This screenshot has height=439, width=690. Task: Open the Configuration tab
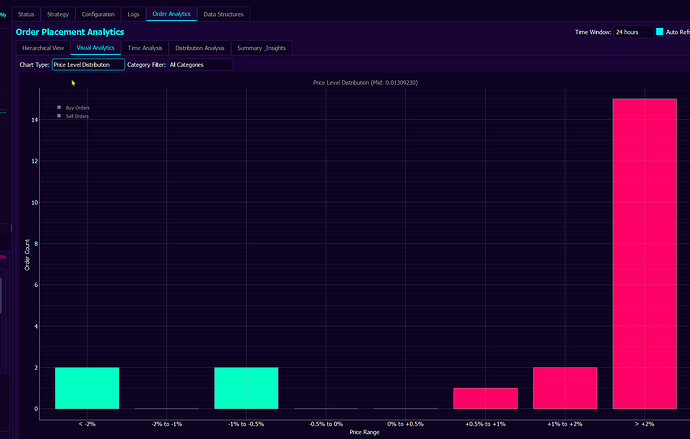coord(97,14)
